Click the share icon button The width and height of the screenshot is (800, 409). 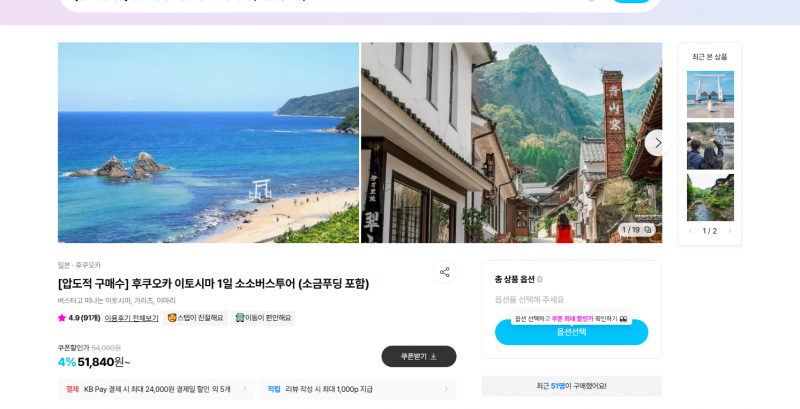[444, 272]
